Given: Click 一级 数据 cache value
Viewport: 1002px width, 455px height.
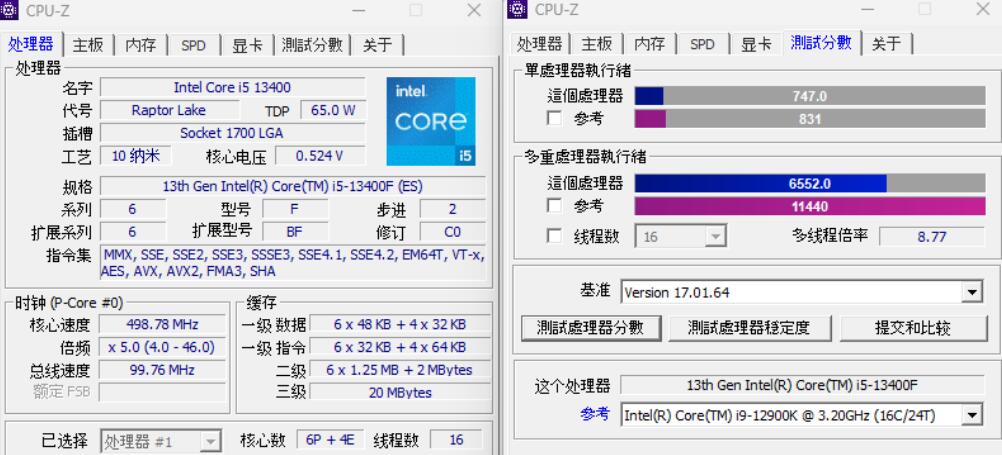Looking at the screenshot, I should (400, 324).
